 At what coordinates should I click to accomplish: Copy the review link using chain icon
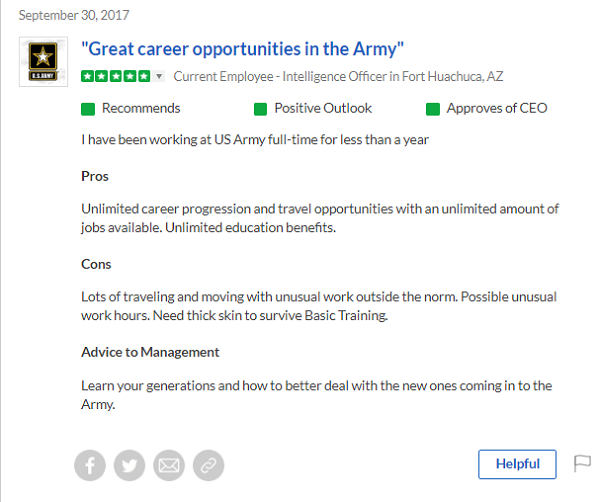point(208,465)
